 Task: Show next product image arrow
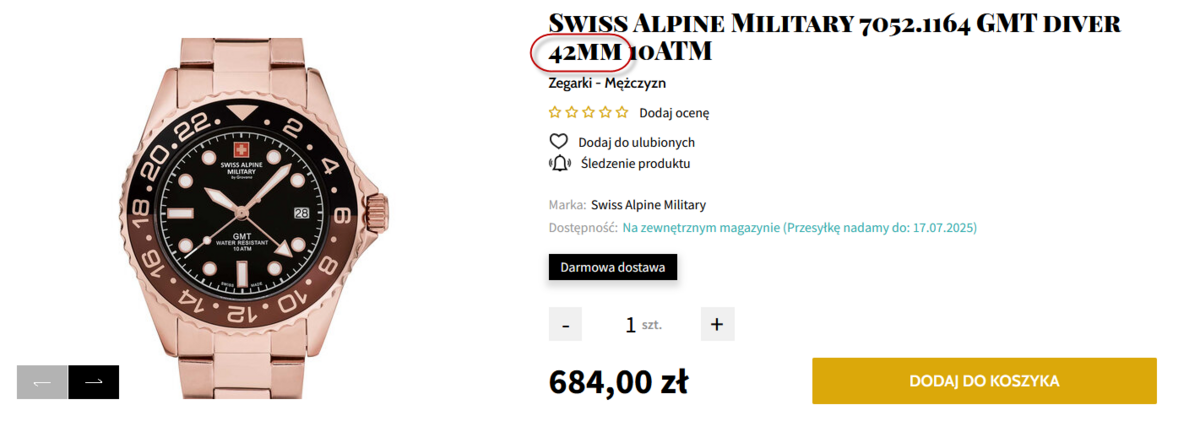[x=94, y=382]
